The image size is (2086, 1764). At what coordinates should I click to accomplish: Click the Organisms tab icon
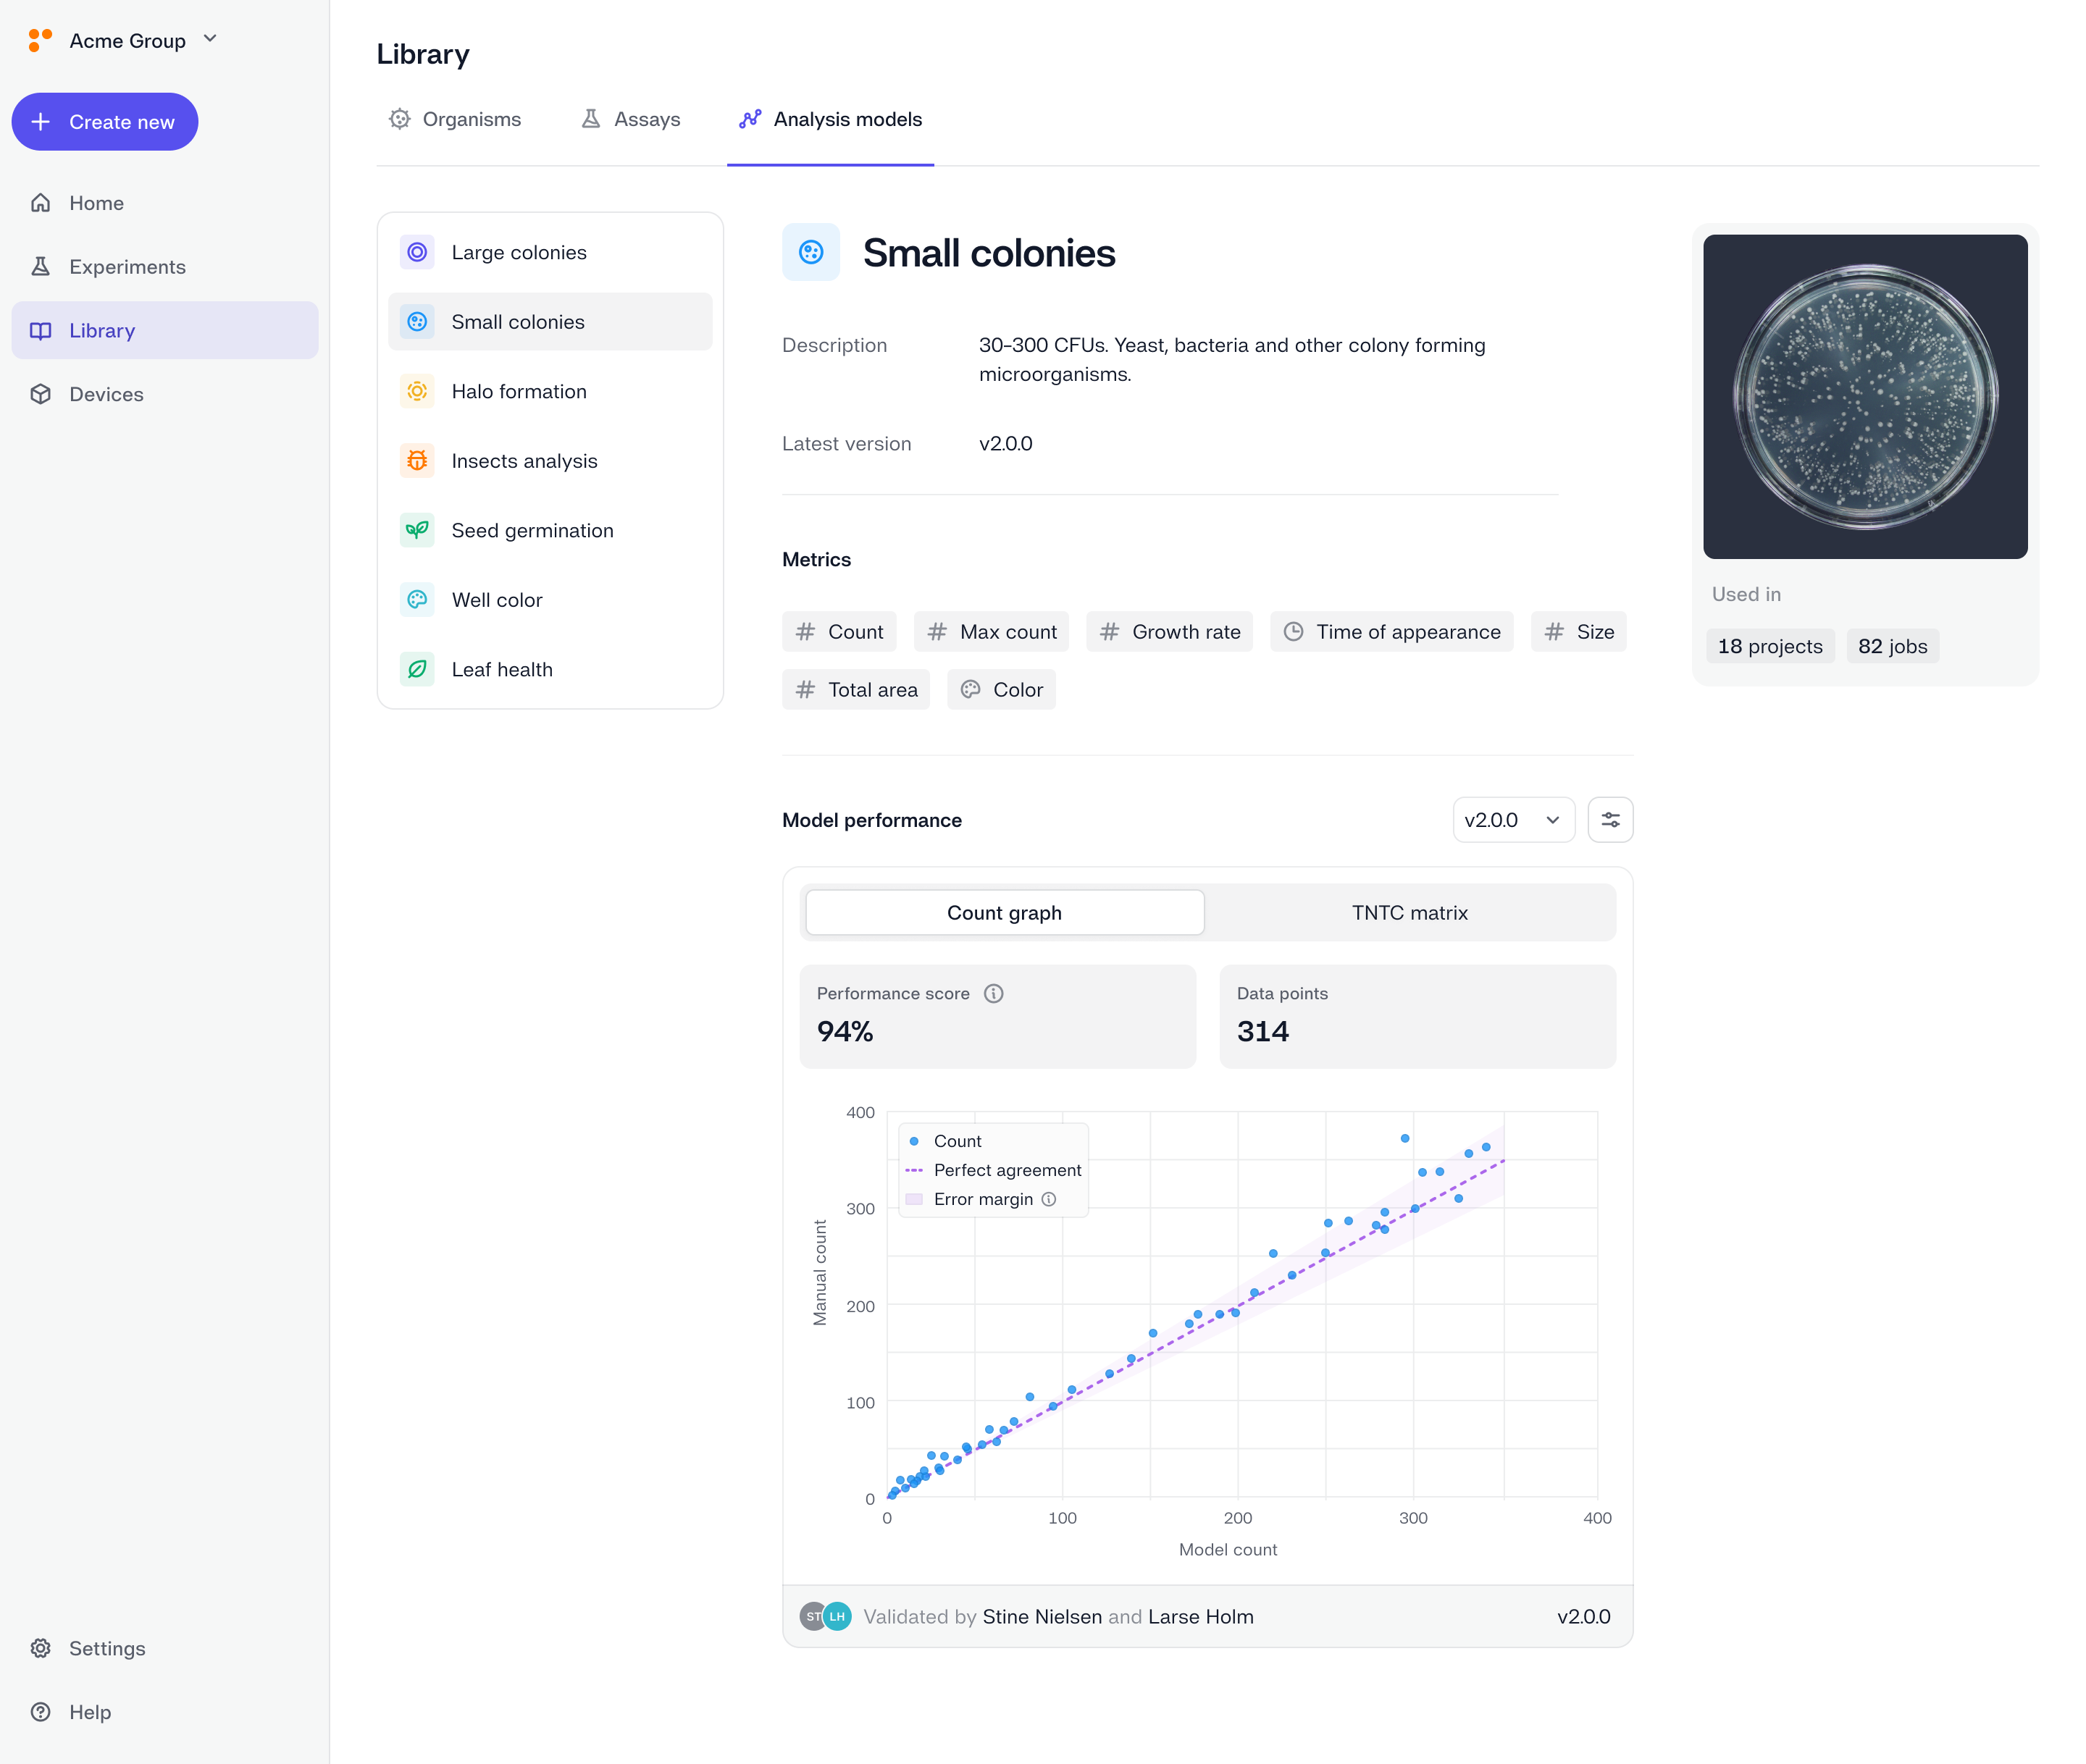coord(400,119)
